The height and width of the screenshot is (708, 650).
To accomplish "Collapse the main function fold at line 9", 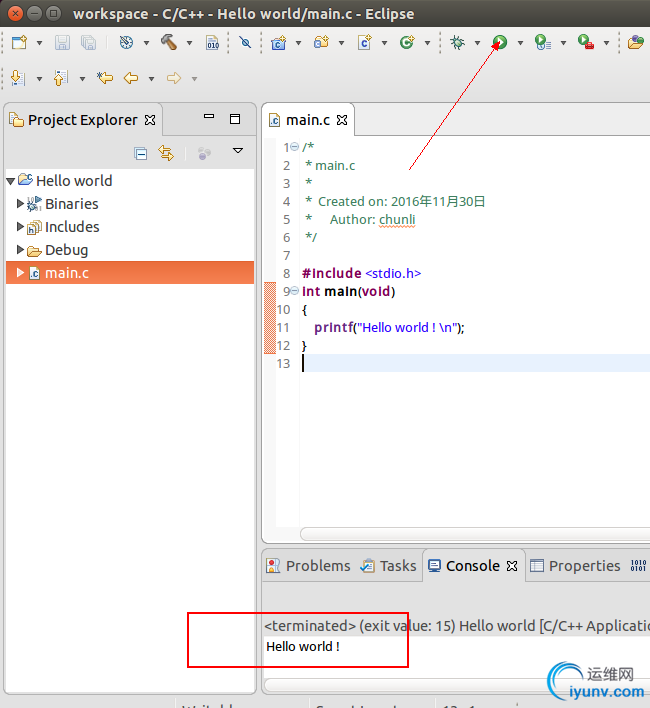I will click(294, 291).
